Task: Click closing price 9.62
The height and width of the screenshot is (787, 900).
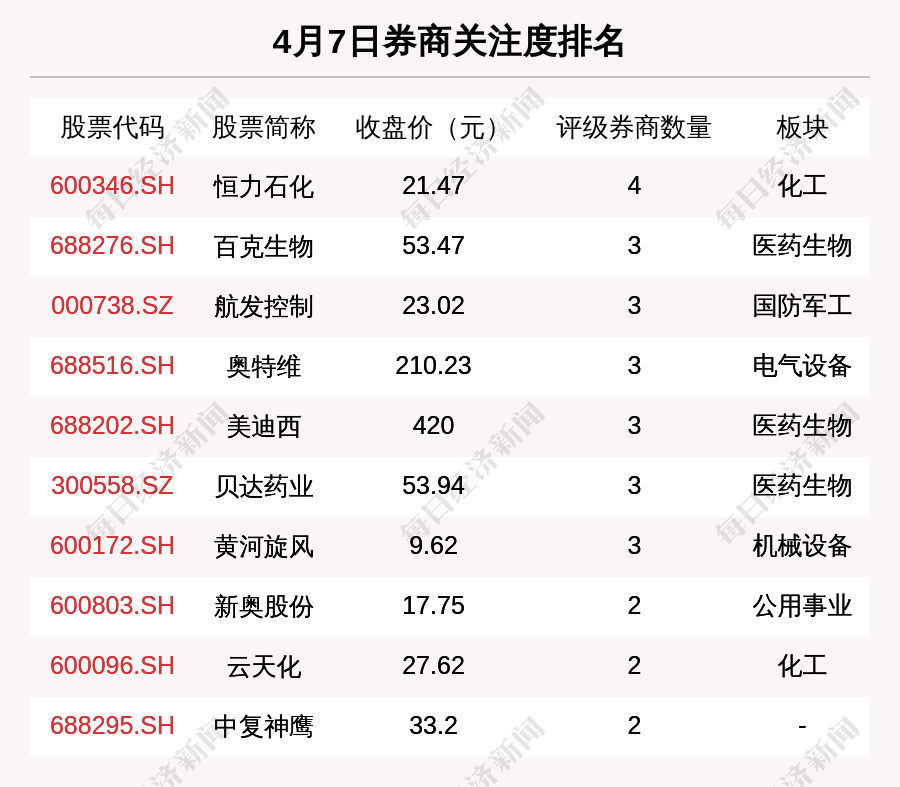Action: point(433,545)
